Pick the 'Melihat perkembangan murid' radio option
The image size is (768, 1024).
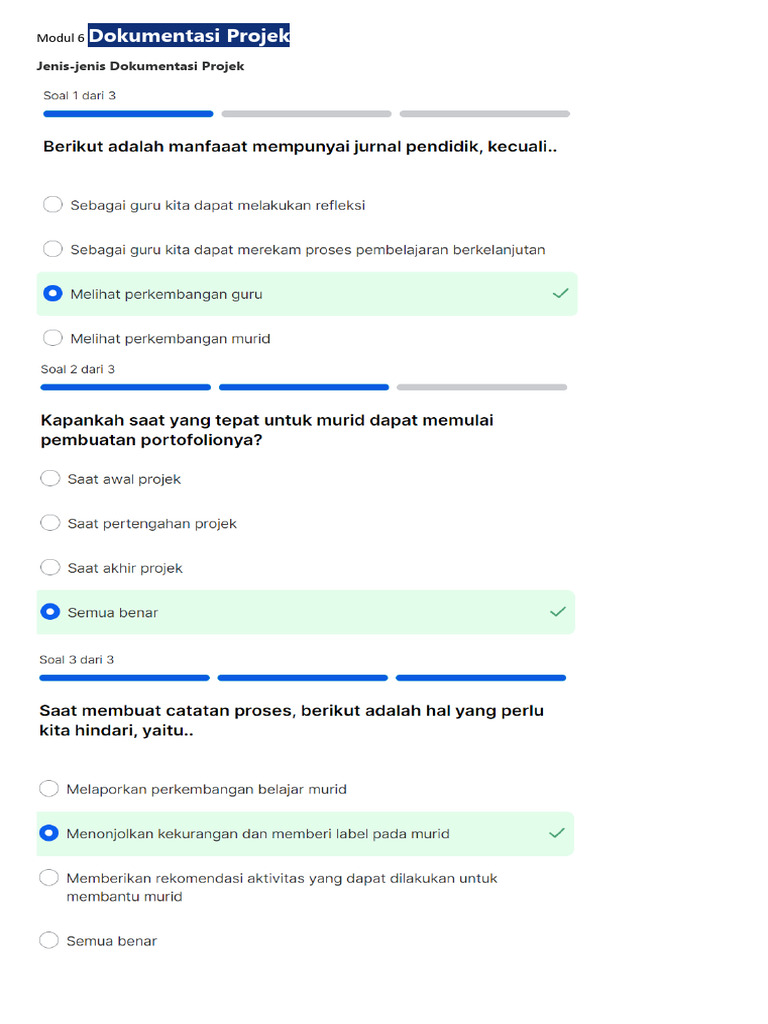coord(53,338)
